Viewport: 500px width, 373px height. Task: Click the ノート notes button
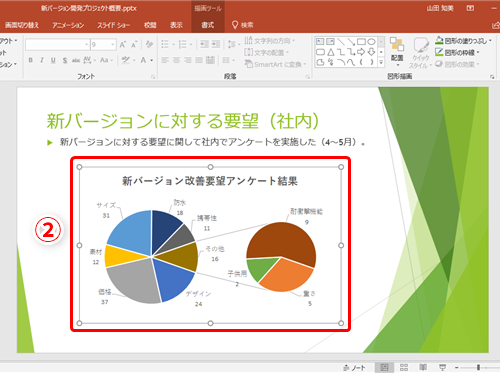click(354, 368)
